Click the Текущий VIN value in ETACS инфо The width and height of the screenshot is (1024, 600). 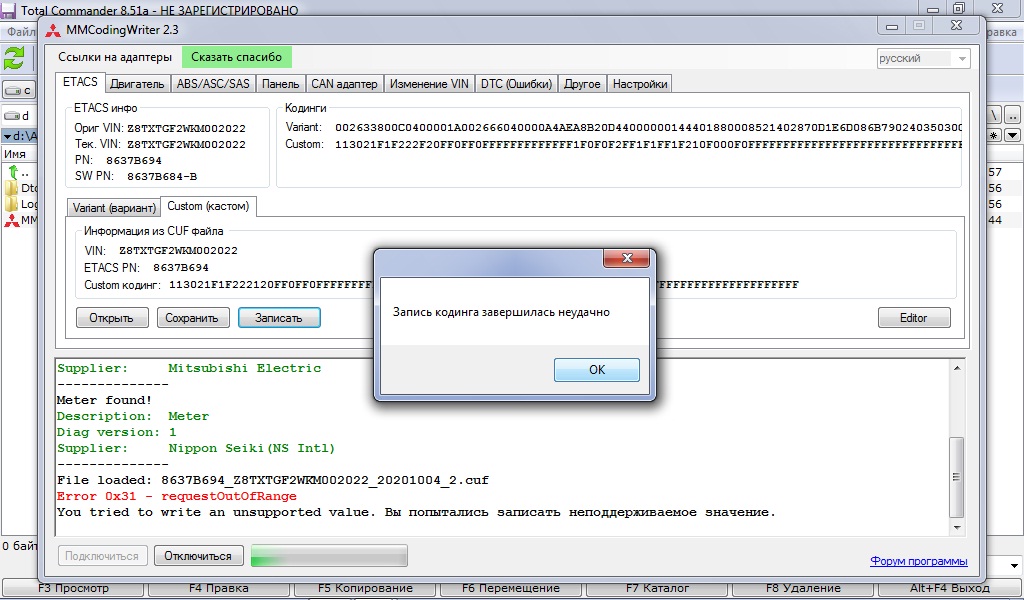pos(186,144)
